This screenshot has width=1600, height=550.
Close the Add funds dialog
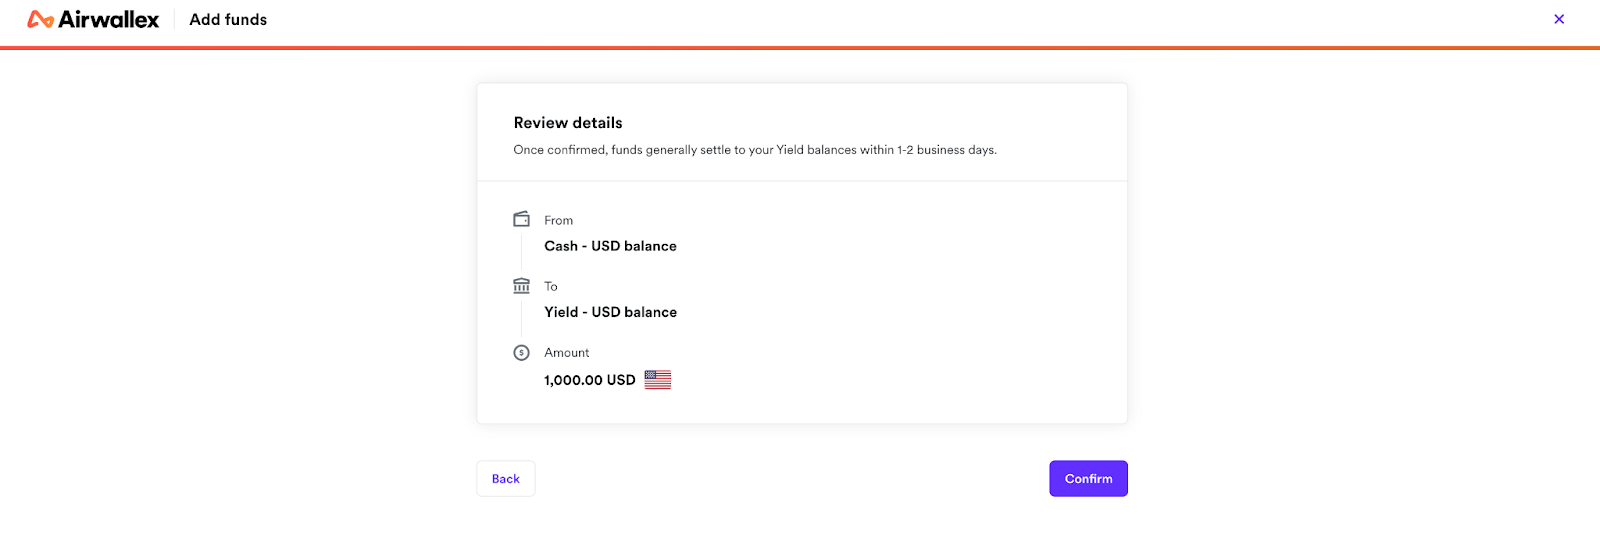pyautogui.click(x=1559, y=19)
